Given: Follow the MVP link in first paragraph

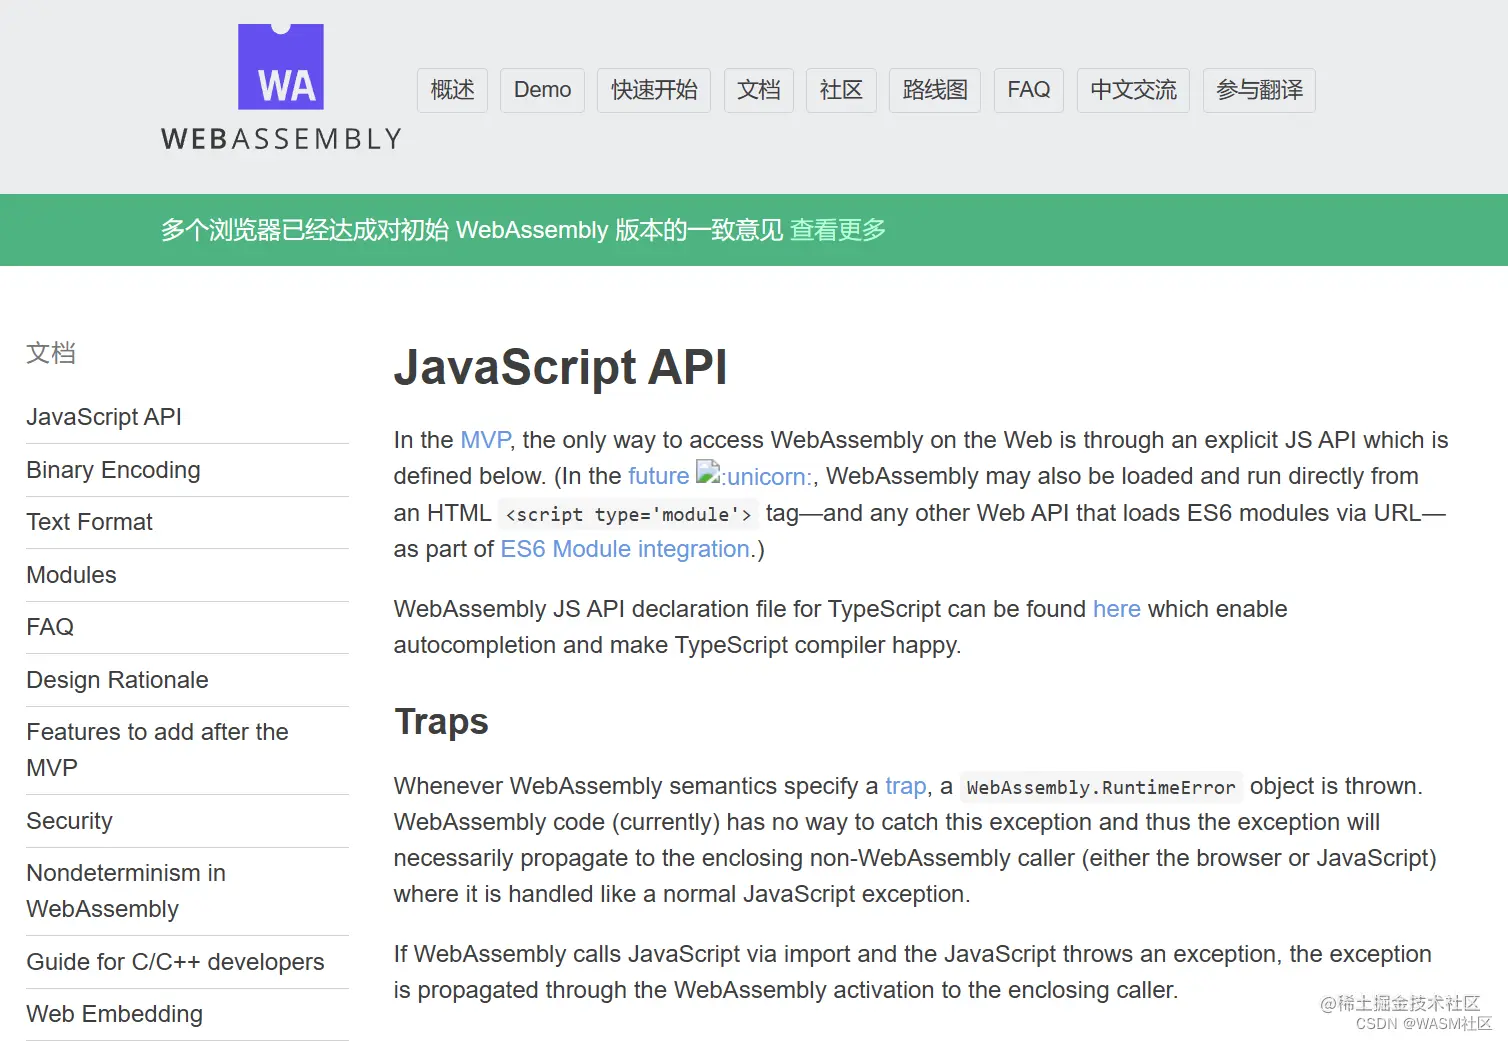Looking at the screenshot, I should (x=485, y=440).
